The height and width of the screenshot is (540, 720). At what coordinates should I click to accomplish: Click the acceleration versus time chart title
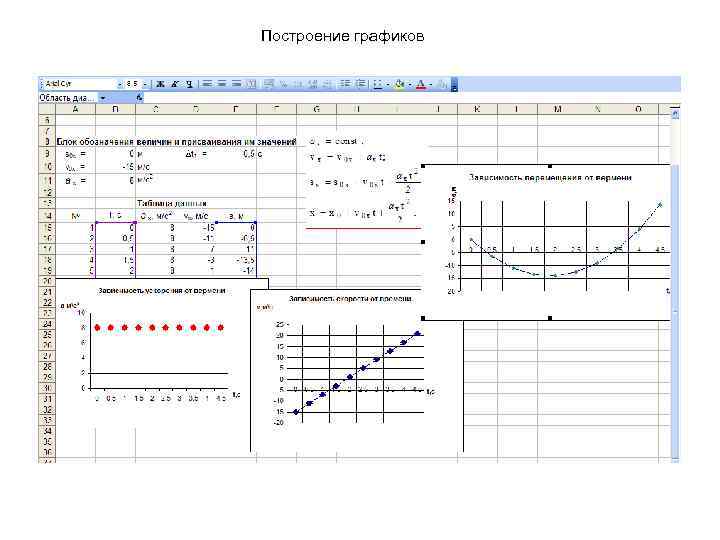tap(162, 291)
